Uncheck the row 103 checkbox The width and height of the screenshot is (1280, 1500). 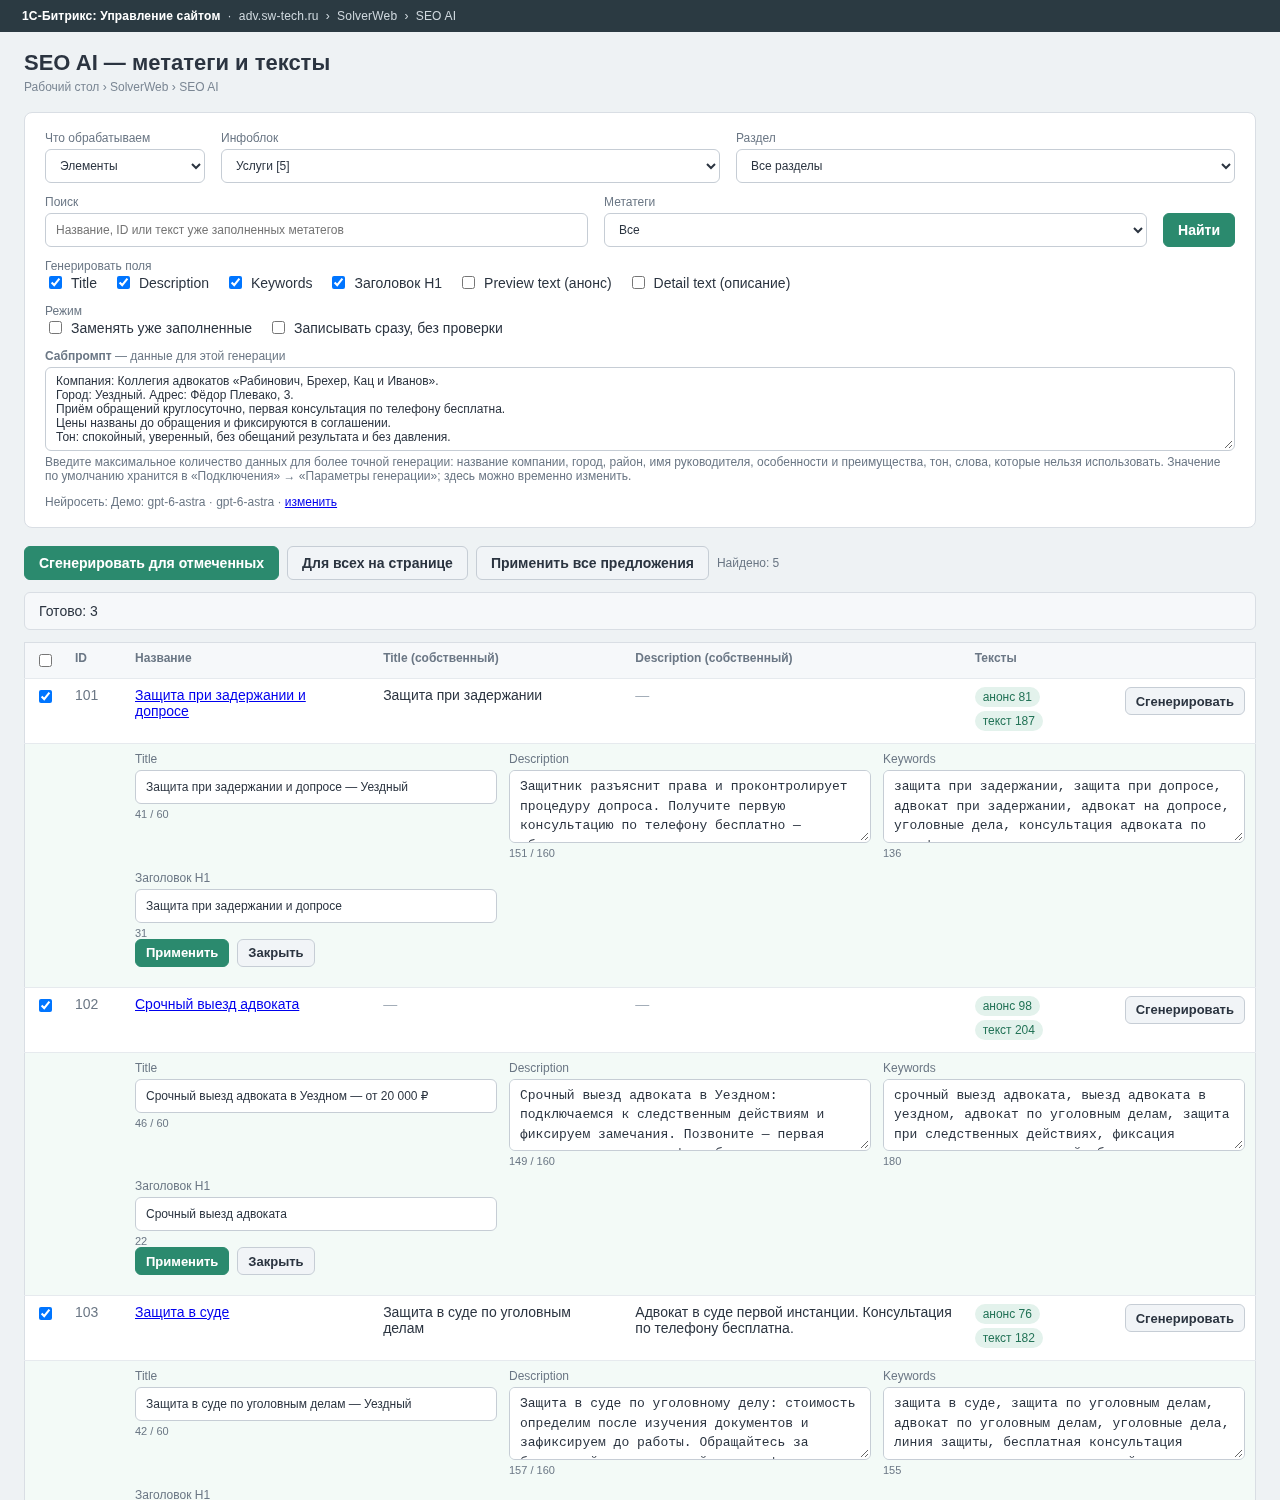click(46, 1314)
